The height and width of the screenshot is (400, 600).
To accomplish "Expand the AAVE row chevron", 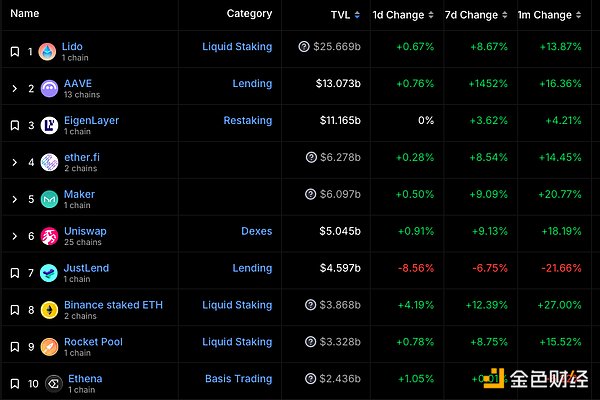I will click(14, 89).
